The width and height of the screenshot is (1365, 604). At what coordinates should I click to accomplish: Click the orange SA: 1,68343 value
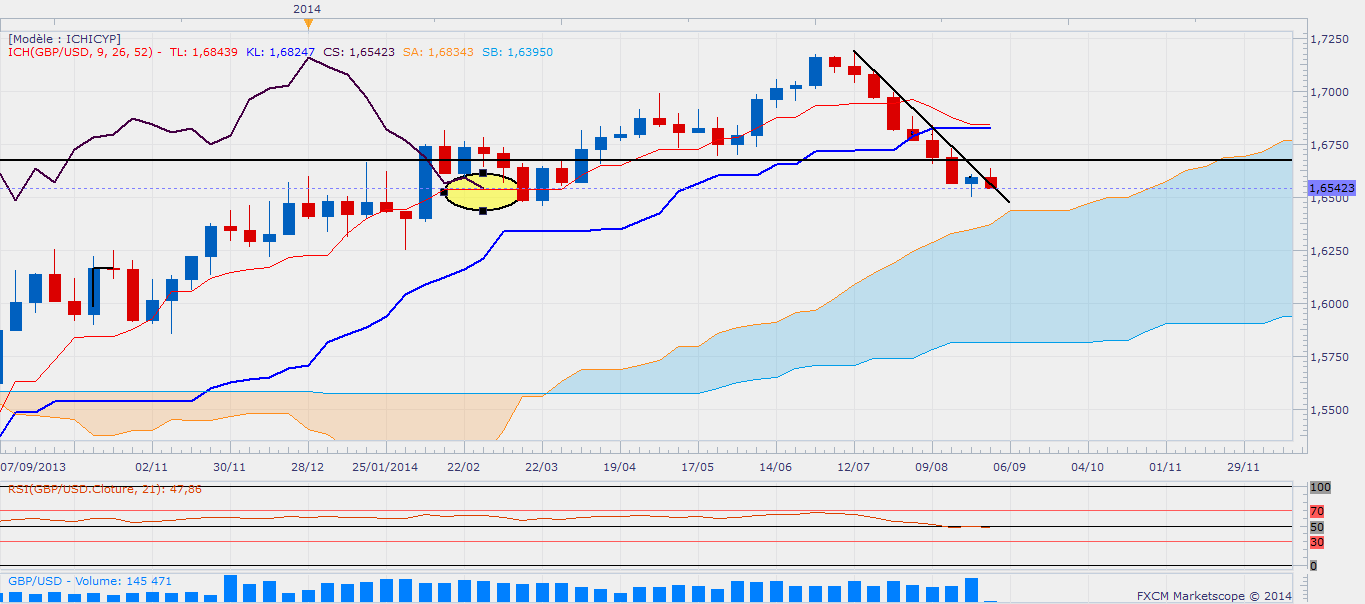tap(436, 51)
